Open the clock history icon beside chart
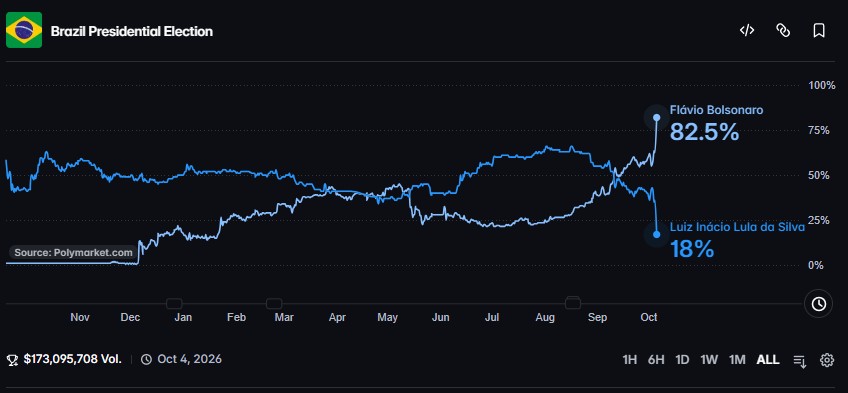Screen dimensions: 848x393 pyautogui.click(x=819, y=304)
